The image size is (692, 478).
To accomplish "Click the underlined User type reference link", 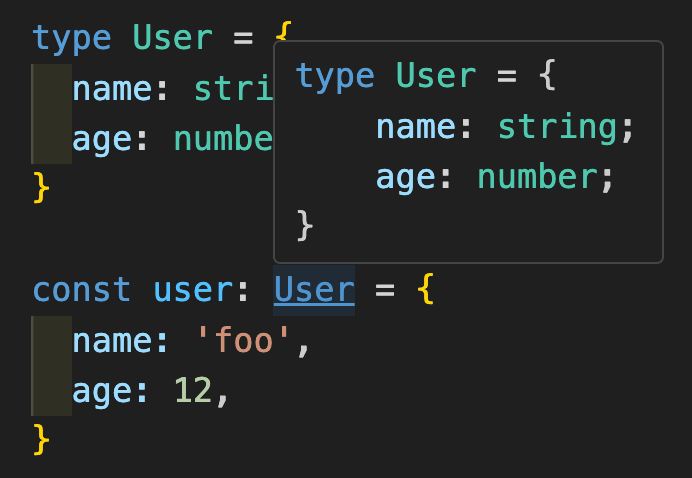I will [314, 290].
